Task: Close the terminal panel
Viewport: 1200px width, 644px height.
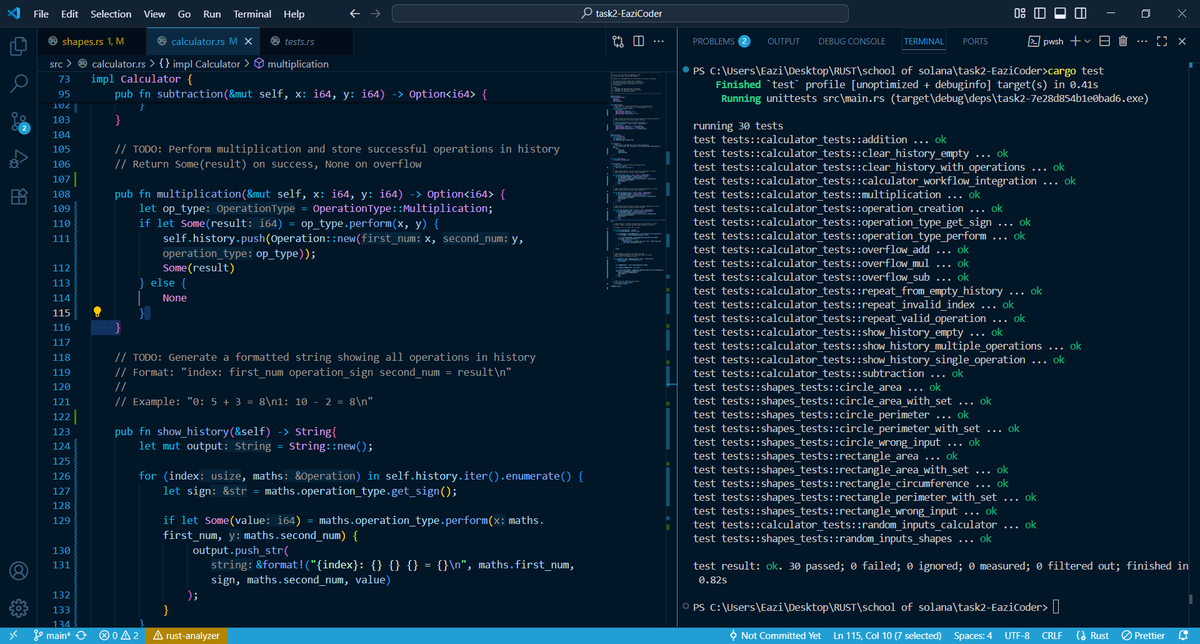Action: (x=1182, y=42)
